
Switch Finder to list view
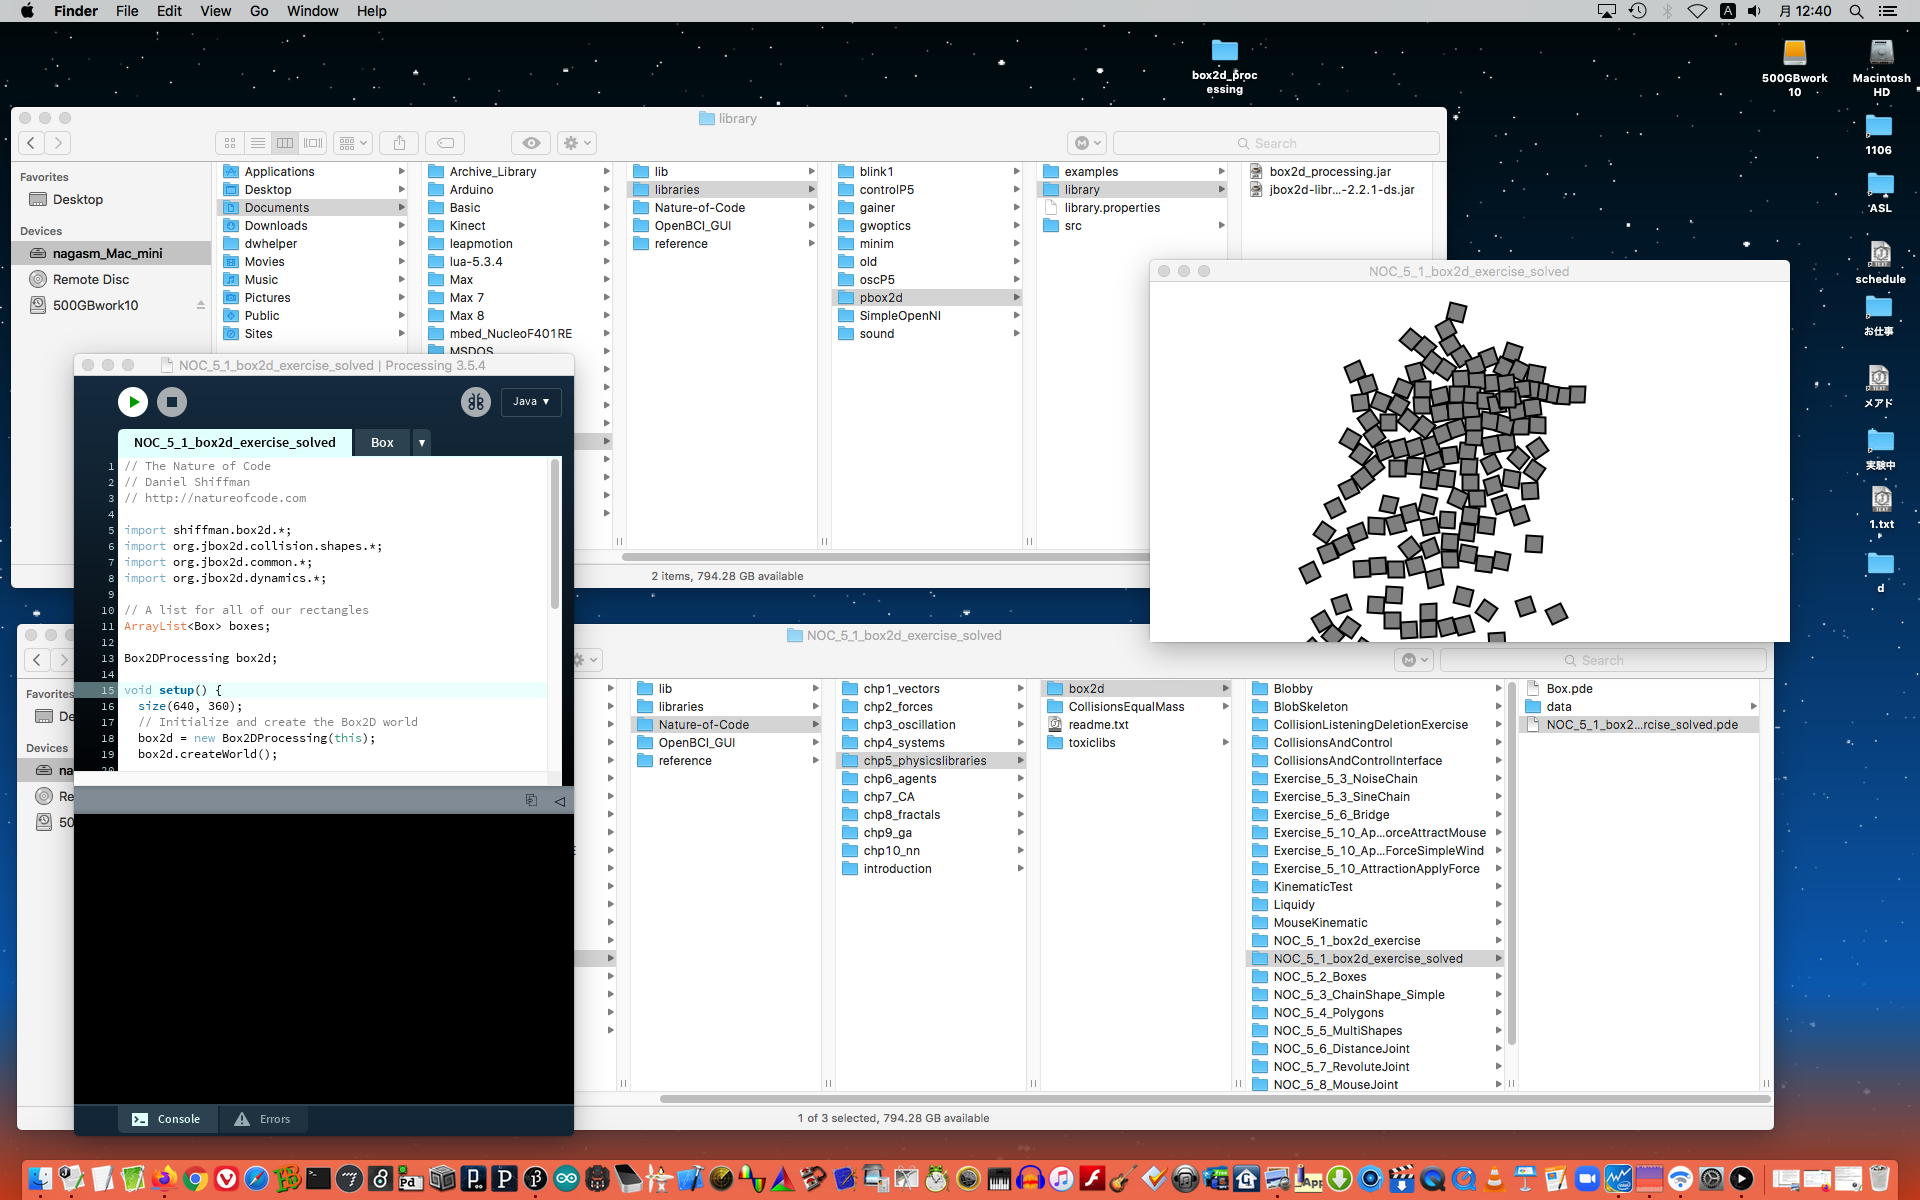(258, 143)
